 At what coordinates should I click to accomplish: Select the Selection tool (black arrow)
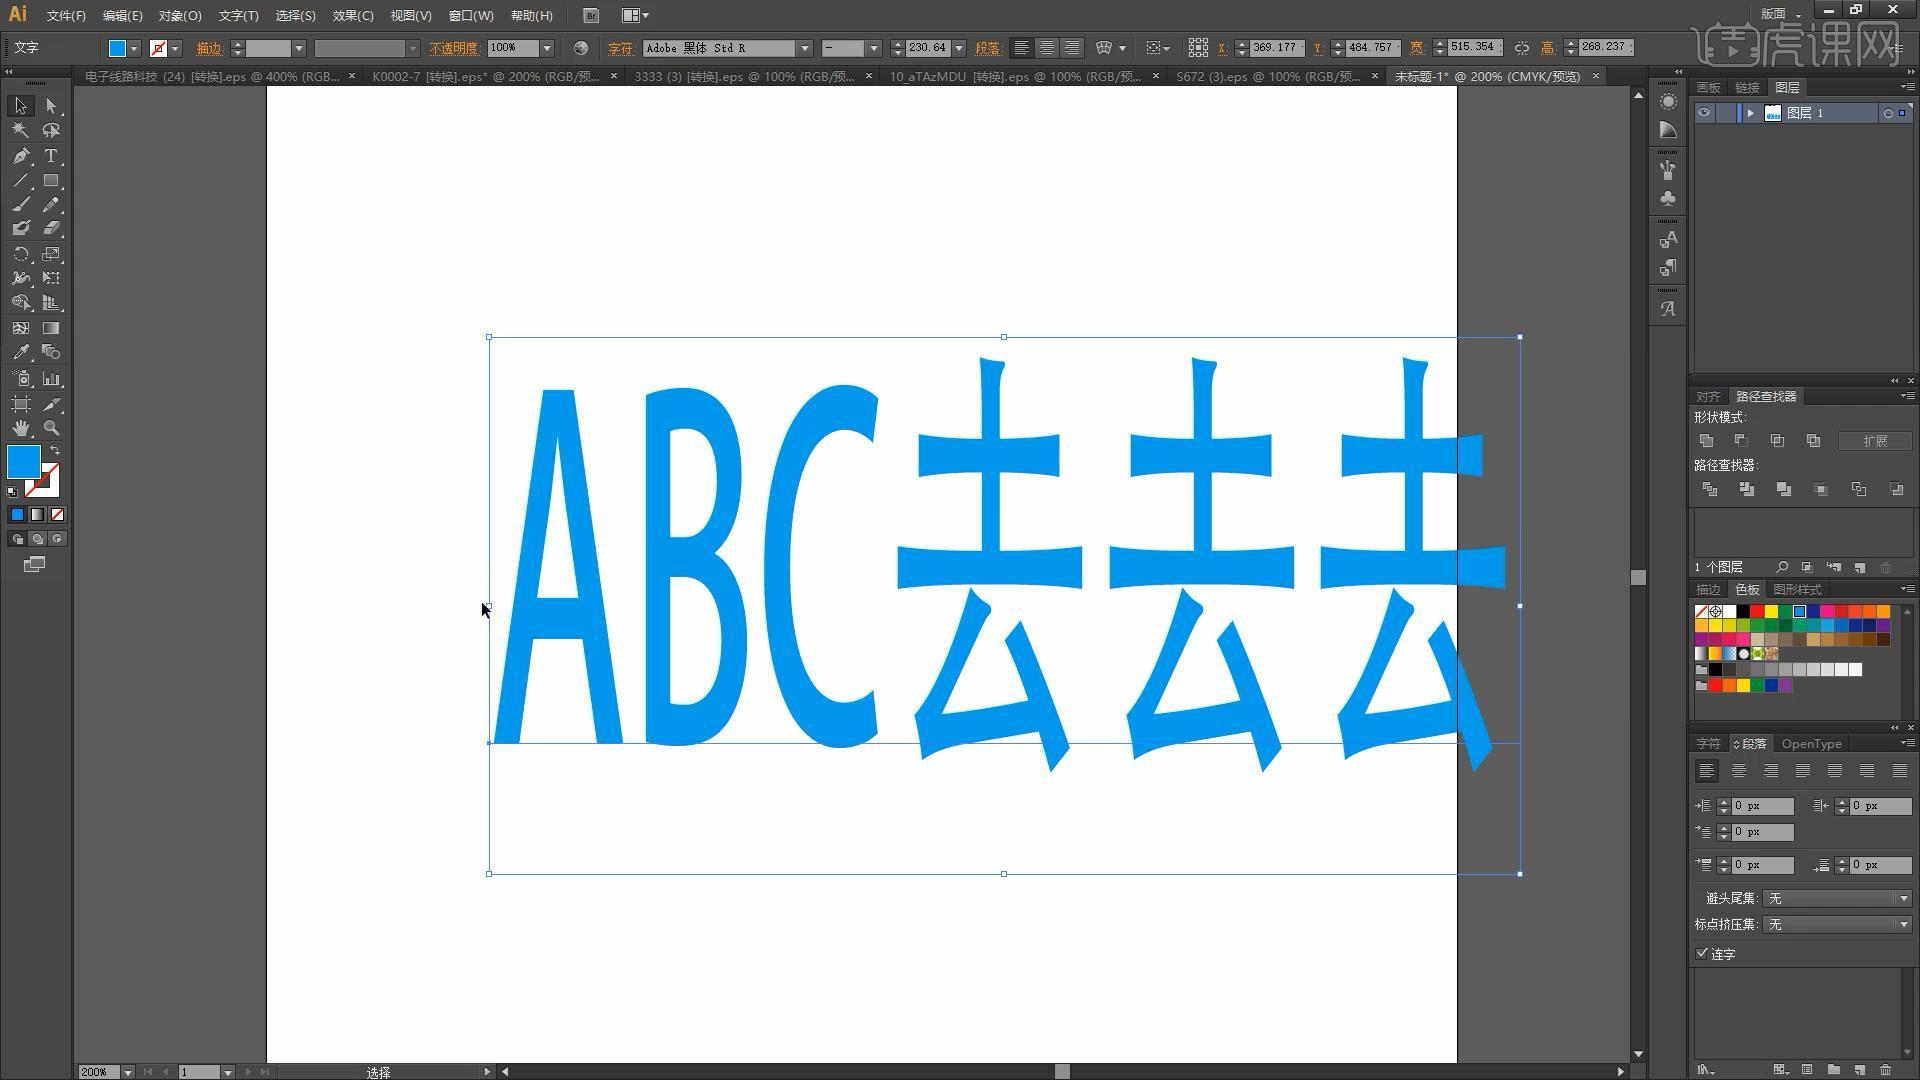[20, 106]
